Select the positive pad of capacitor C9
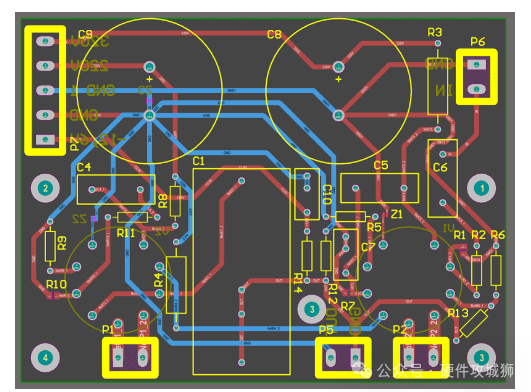Viewport: 531px width, 392px height. coord(149,67)
